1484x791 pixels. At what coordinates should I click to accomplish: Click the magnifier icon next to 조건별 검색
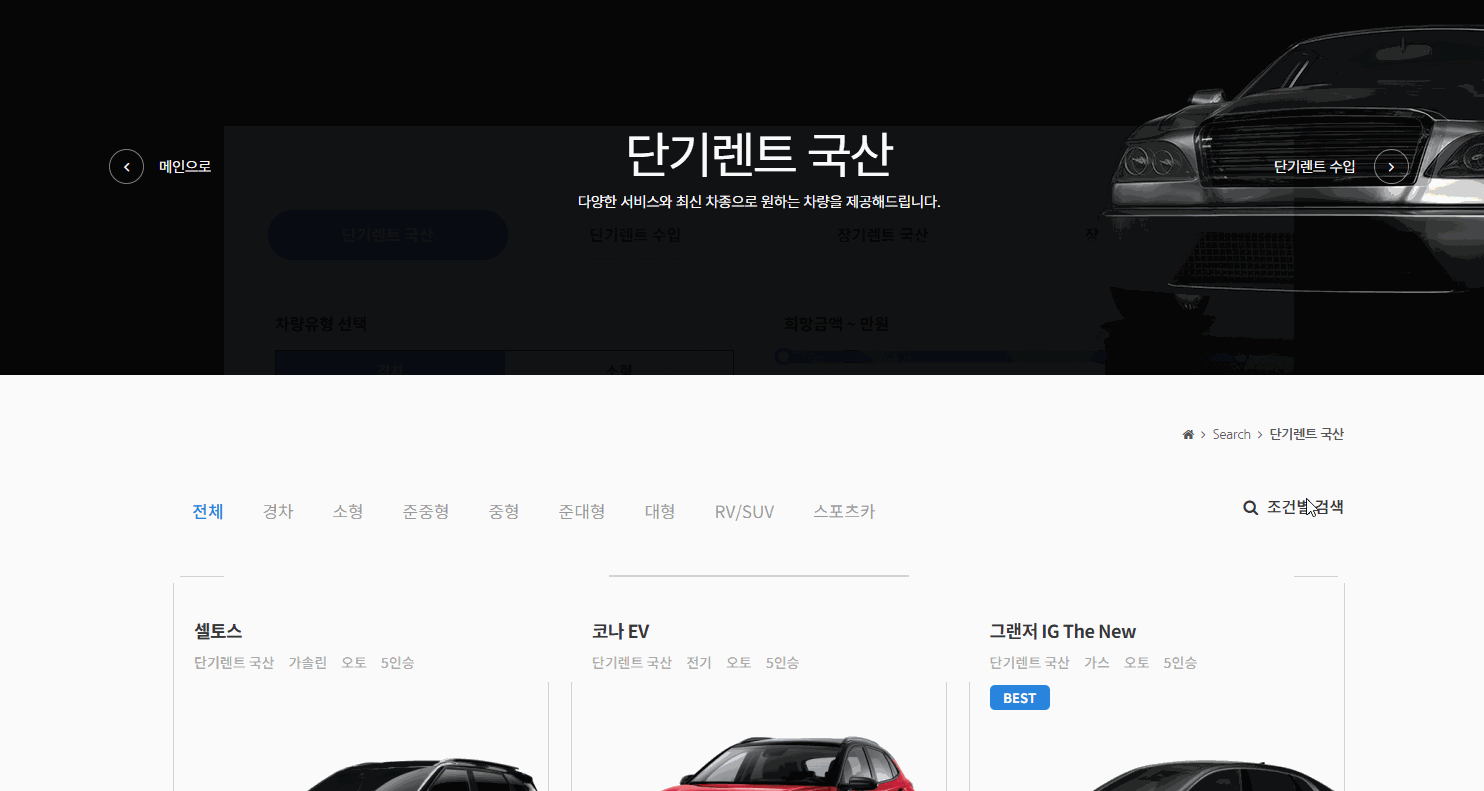point(1250,508)
